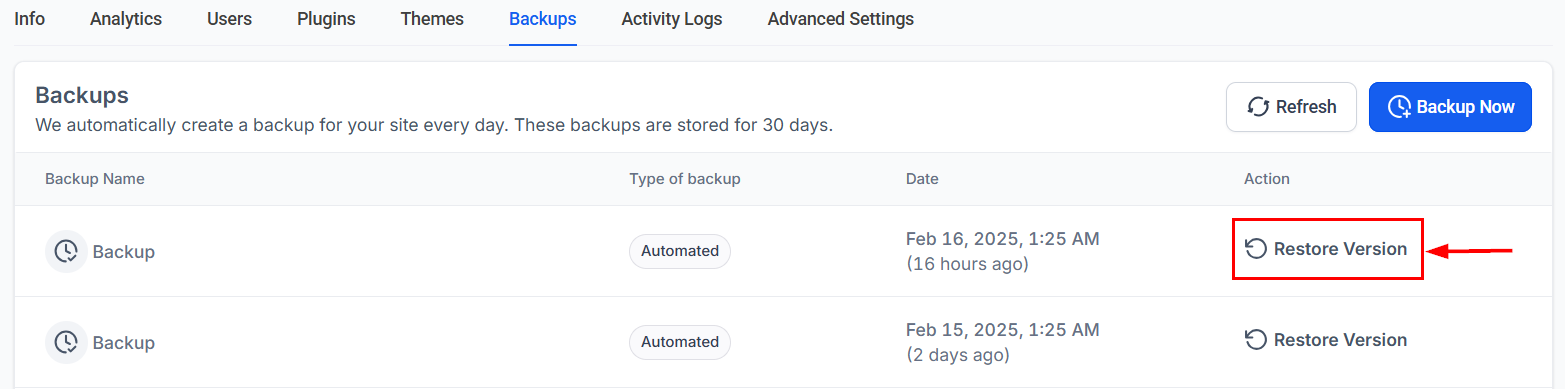1565x389 pixels.
Task: Click Automated badge in Feb 16 row
Action: click(680, 251)
